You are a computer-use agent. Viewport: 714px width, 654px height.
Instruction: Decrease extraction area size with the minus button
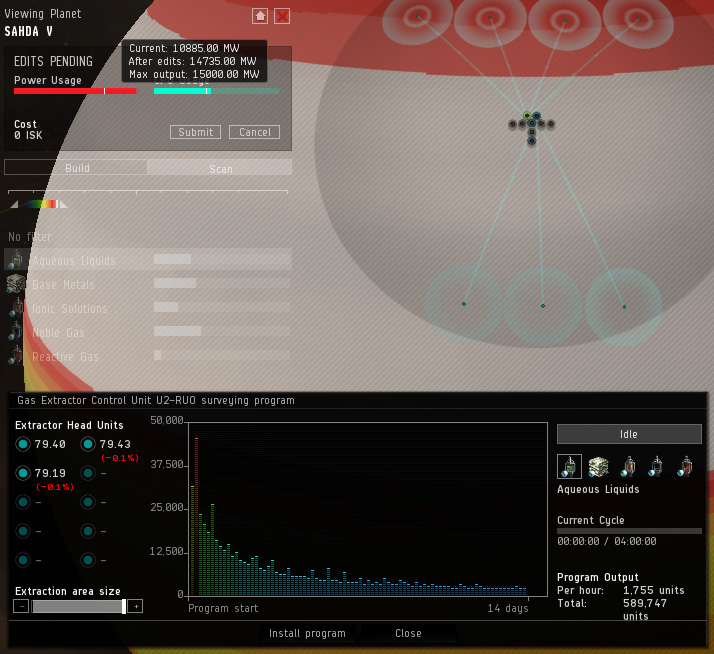pyautogui.click(x=21, y=606)
